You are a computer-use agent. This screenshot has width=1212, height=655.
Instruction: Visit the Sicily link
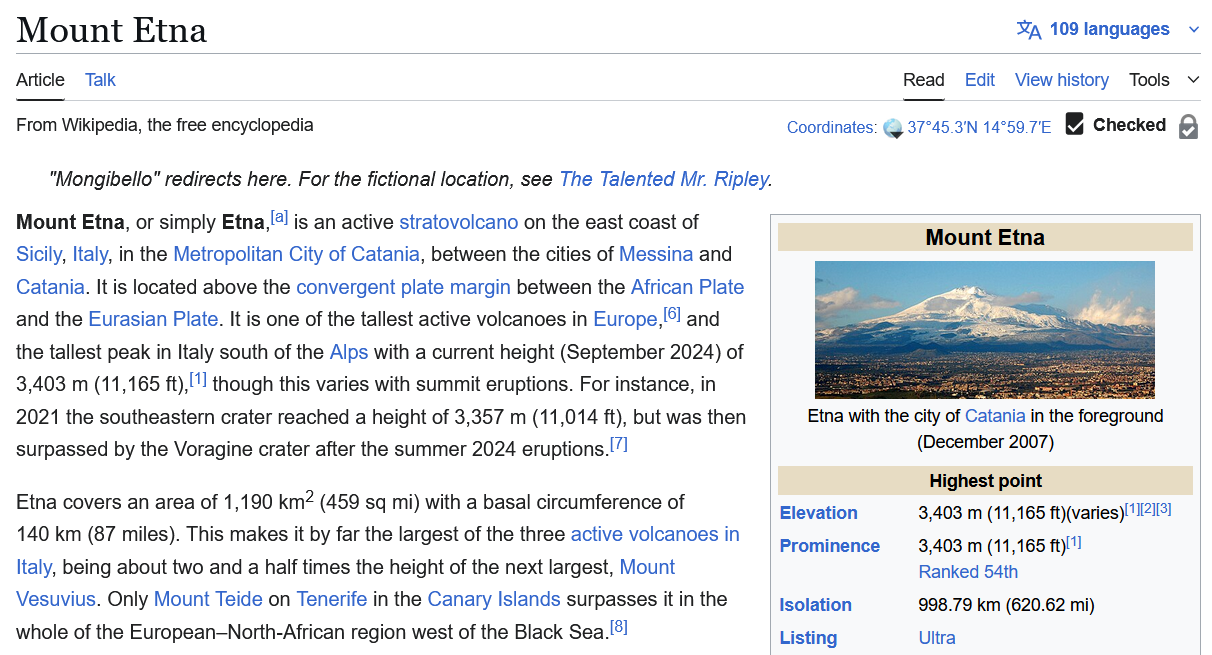point(39,254)
